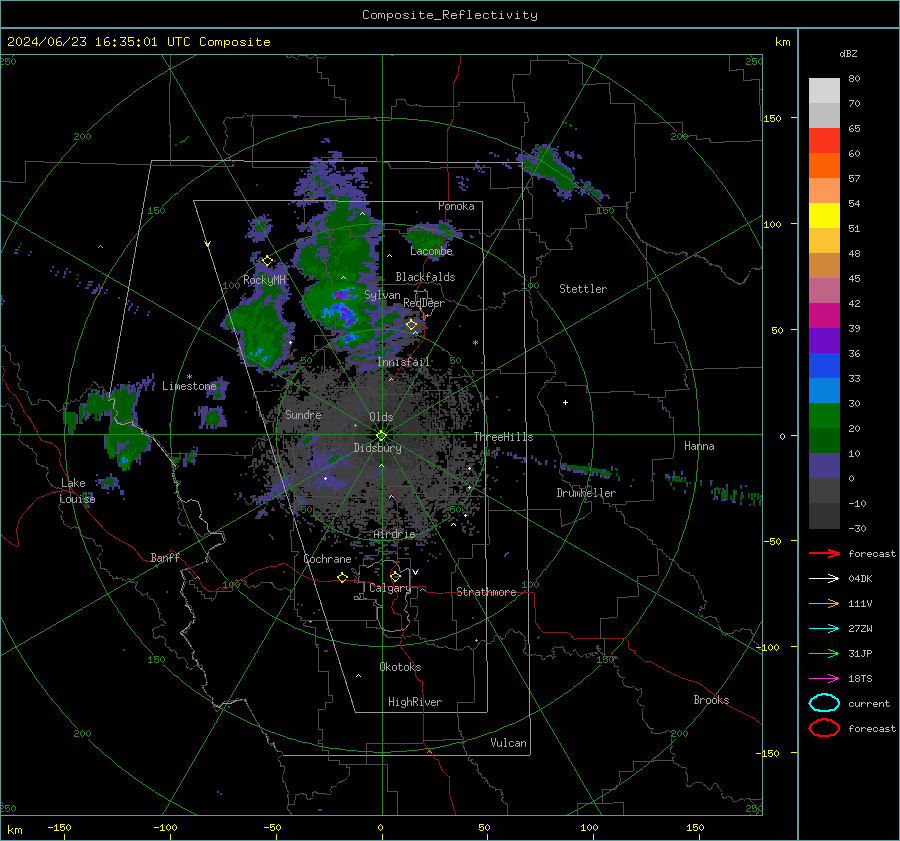Click the Airdrie city label
The width and height of the screenshot is (900, 841).
coord(394,534)
